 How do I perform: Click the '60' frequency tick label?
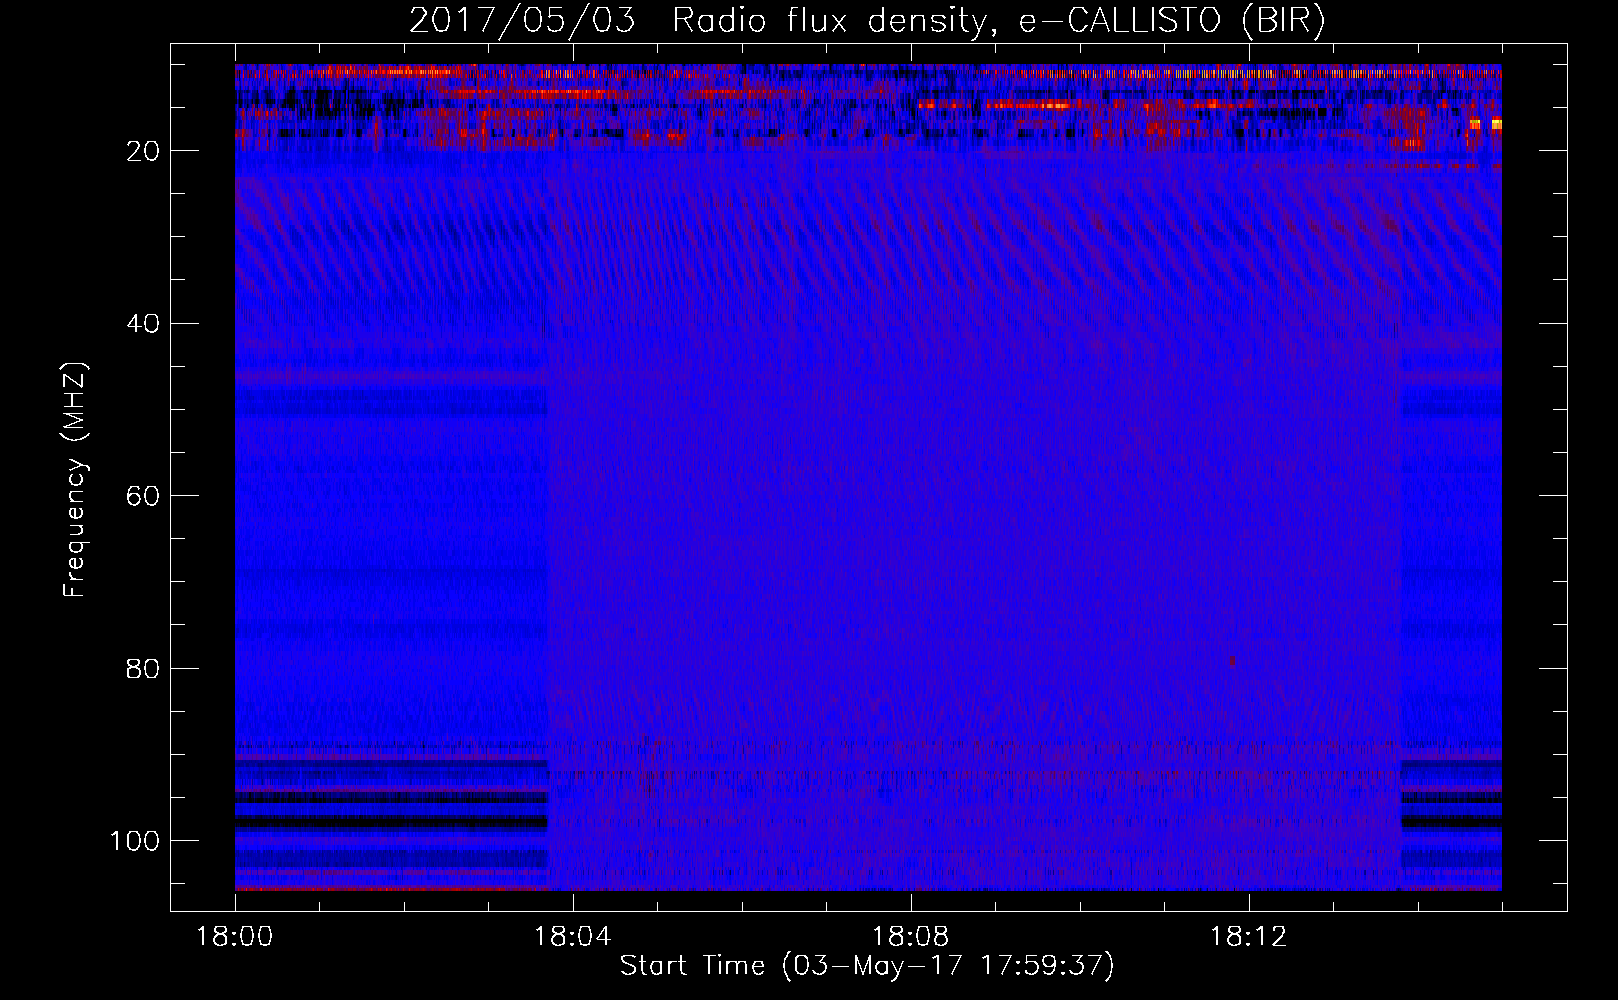tap(144, 496)
